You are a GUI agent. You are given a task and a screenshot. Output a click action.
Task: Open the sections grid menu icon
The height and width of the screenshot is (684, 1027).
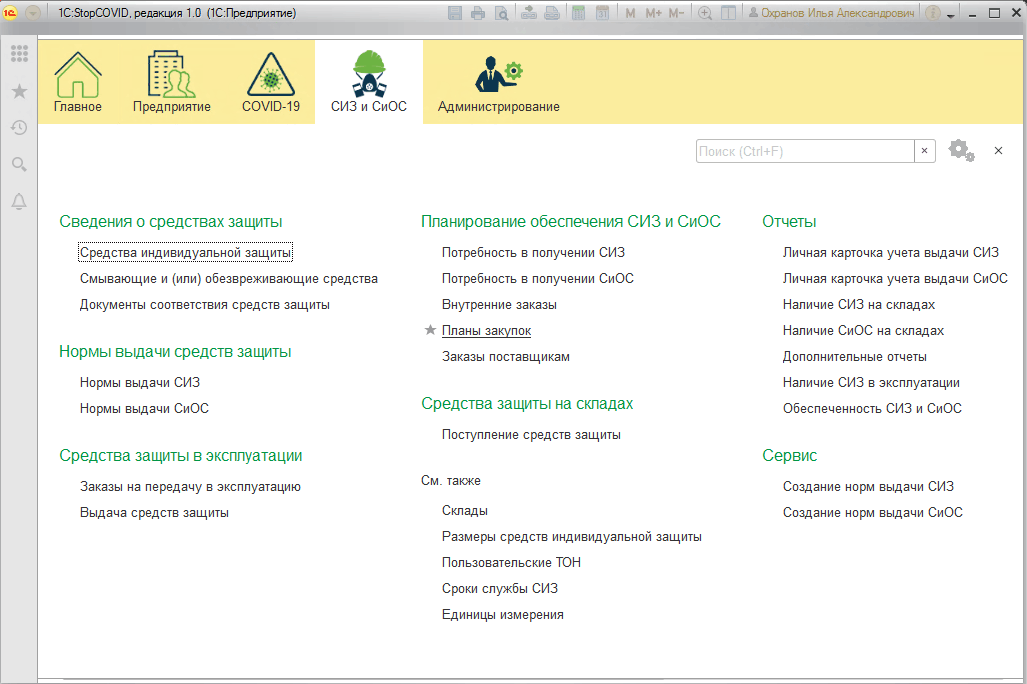(19, 54)
